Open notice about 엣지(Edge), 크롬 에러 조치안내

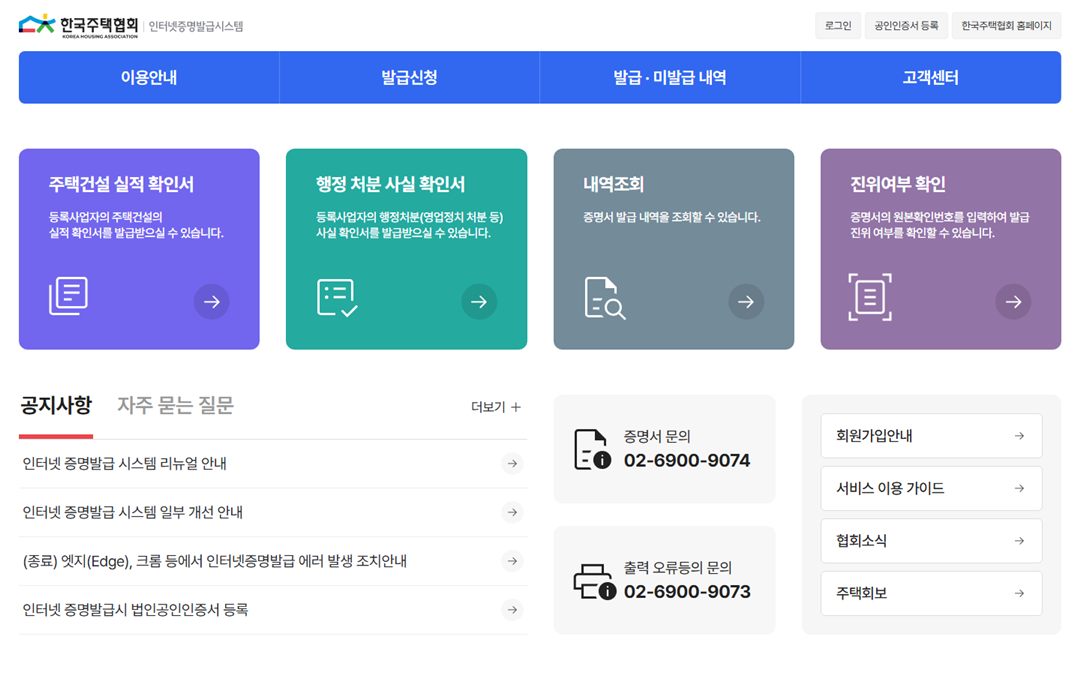pyautogui.click(x=215, y=561)
